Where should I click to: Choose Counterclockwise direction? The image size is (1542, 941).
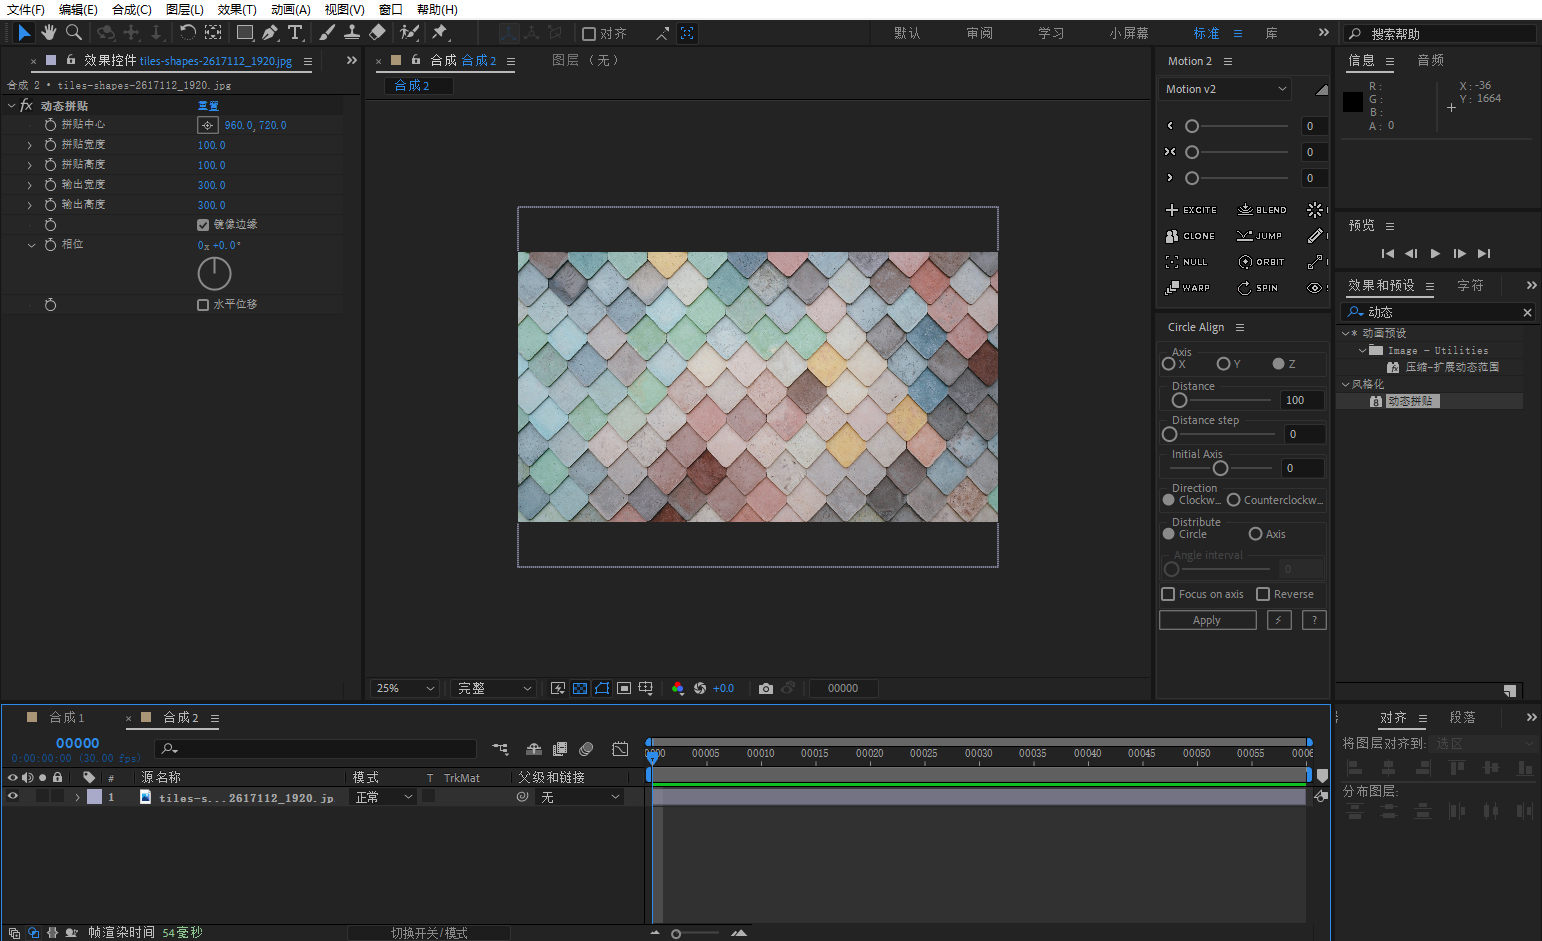(1234, 500)
